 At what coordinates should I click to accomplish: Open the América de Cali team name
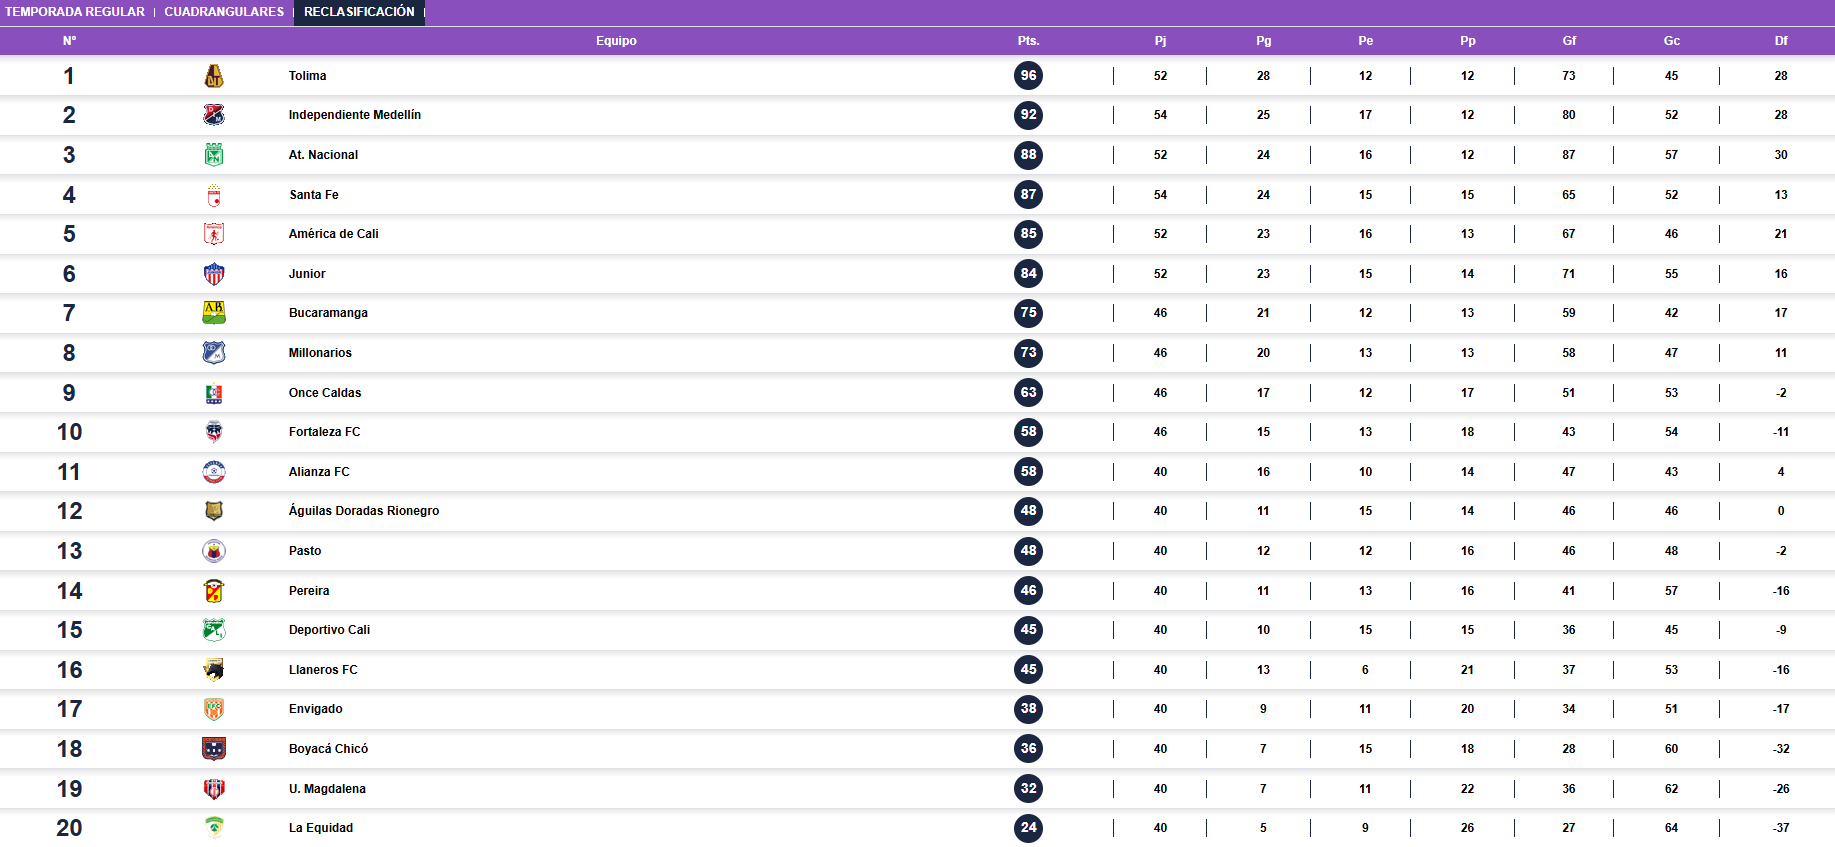click(x=333, y=234)
